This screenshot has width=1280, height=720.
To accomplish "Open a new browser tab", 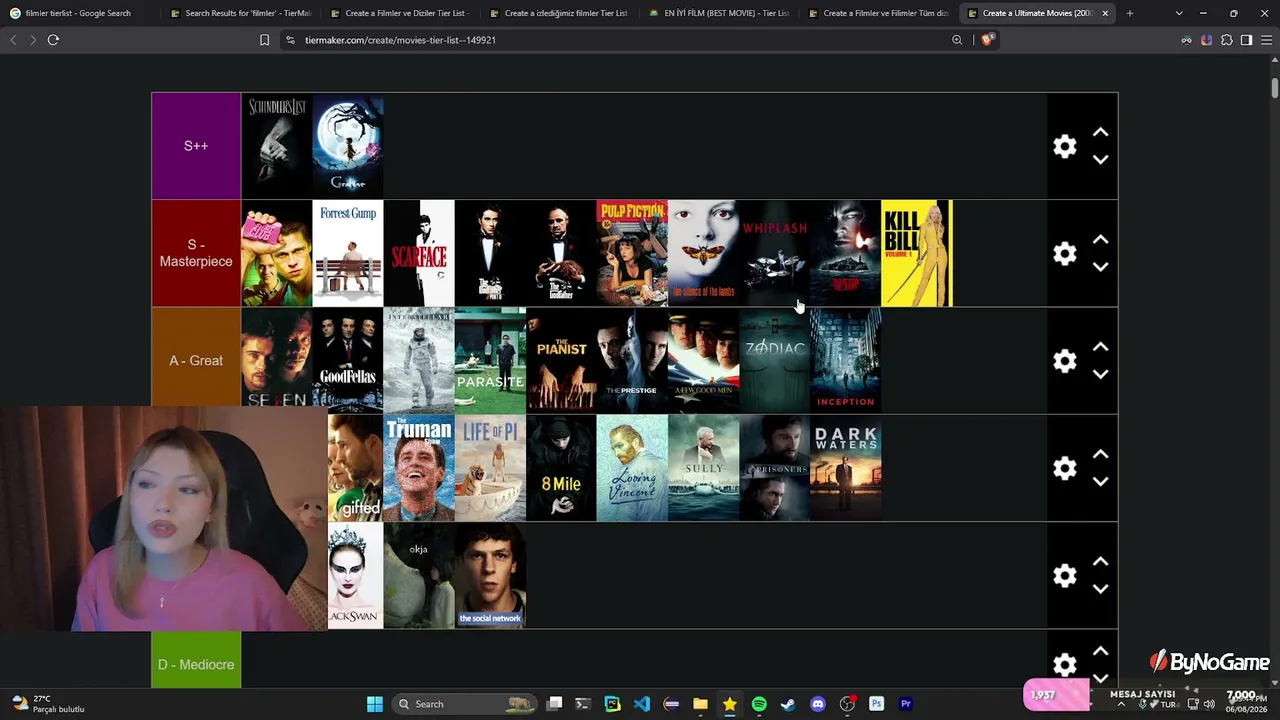I will click(1130, 13).
